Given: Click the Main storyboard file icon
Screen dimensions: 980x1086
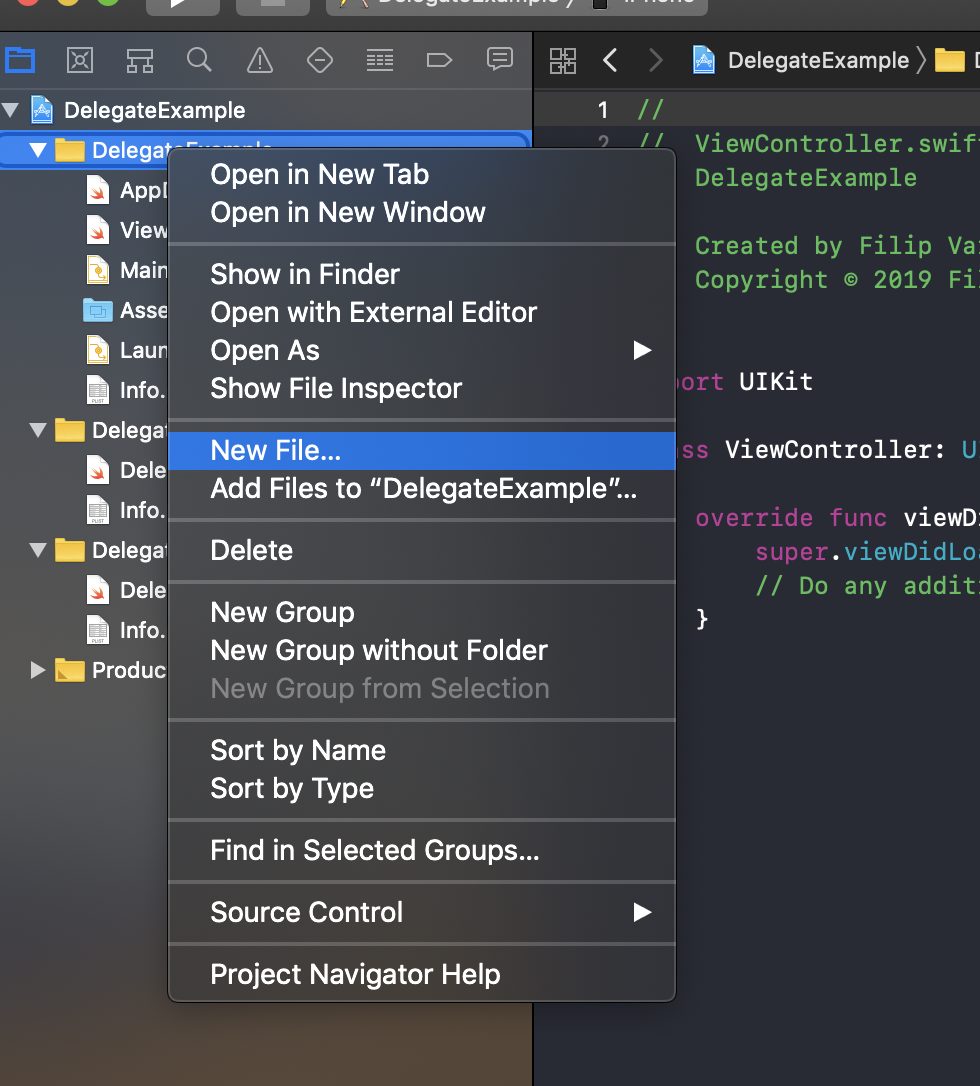Looking at the screenshot, I should tap(98, 270).
